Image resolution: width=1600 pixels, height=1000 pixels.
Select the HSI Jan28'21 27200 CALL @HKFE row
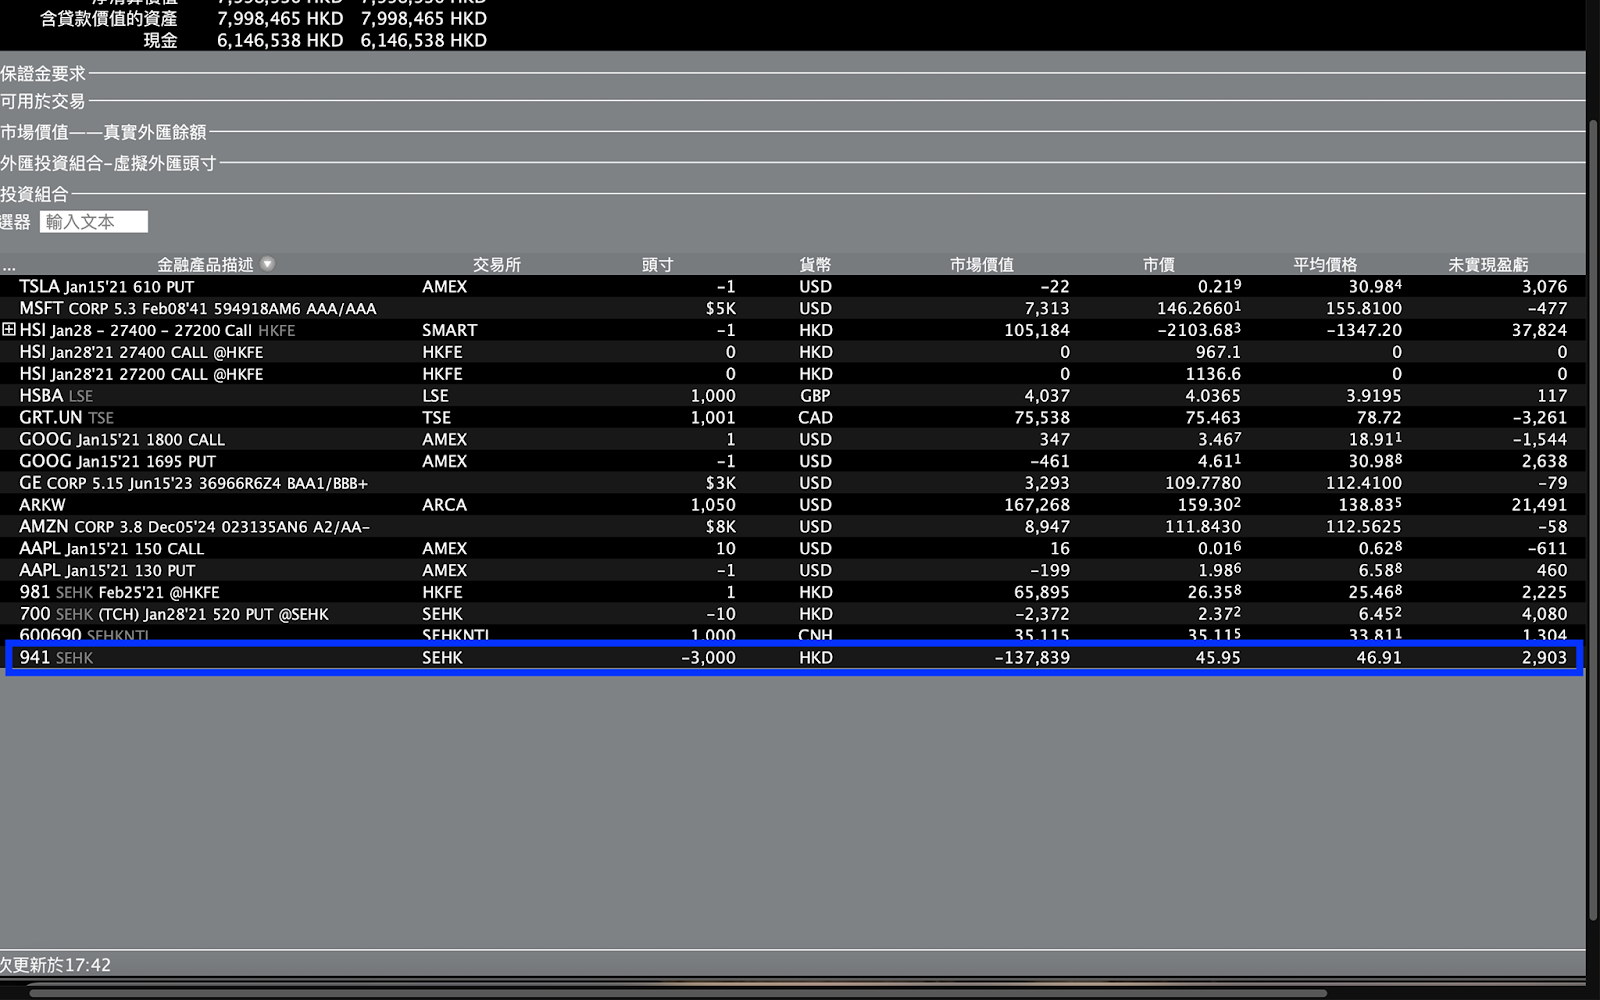[x=792, y=374]
